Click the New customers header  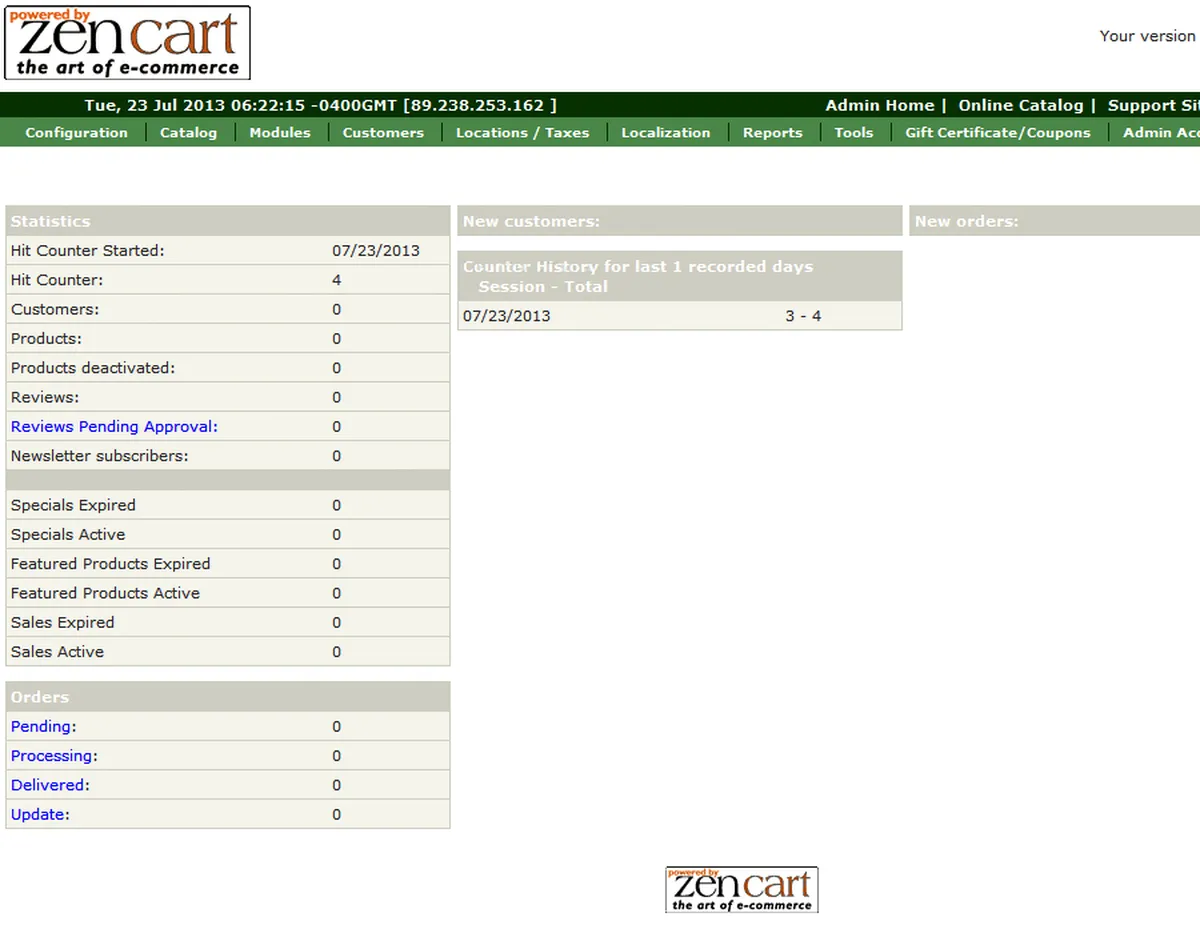point(680,221)
